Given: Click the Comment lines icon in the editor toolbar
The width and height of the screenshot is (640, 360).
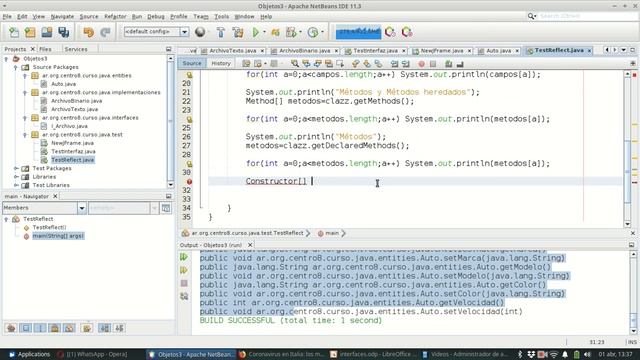Looking at the screenshot, I should pos(449,64).
